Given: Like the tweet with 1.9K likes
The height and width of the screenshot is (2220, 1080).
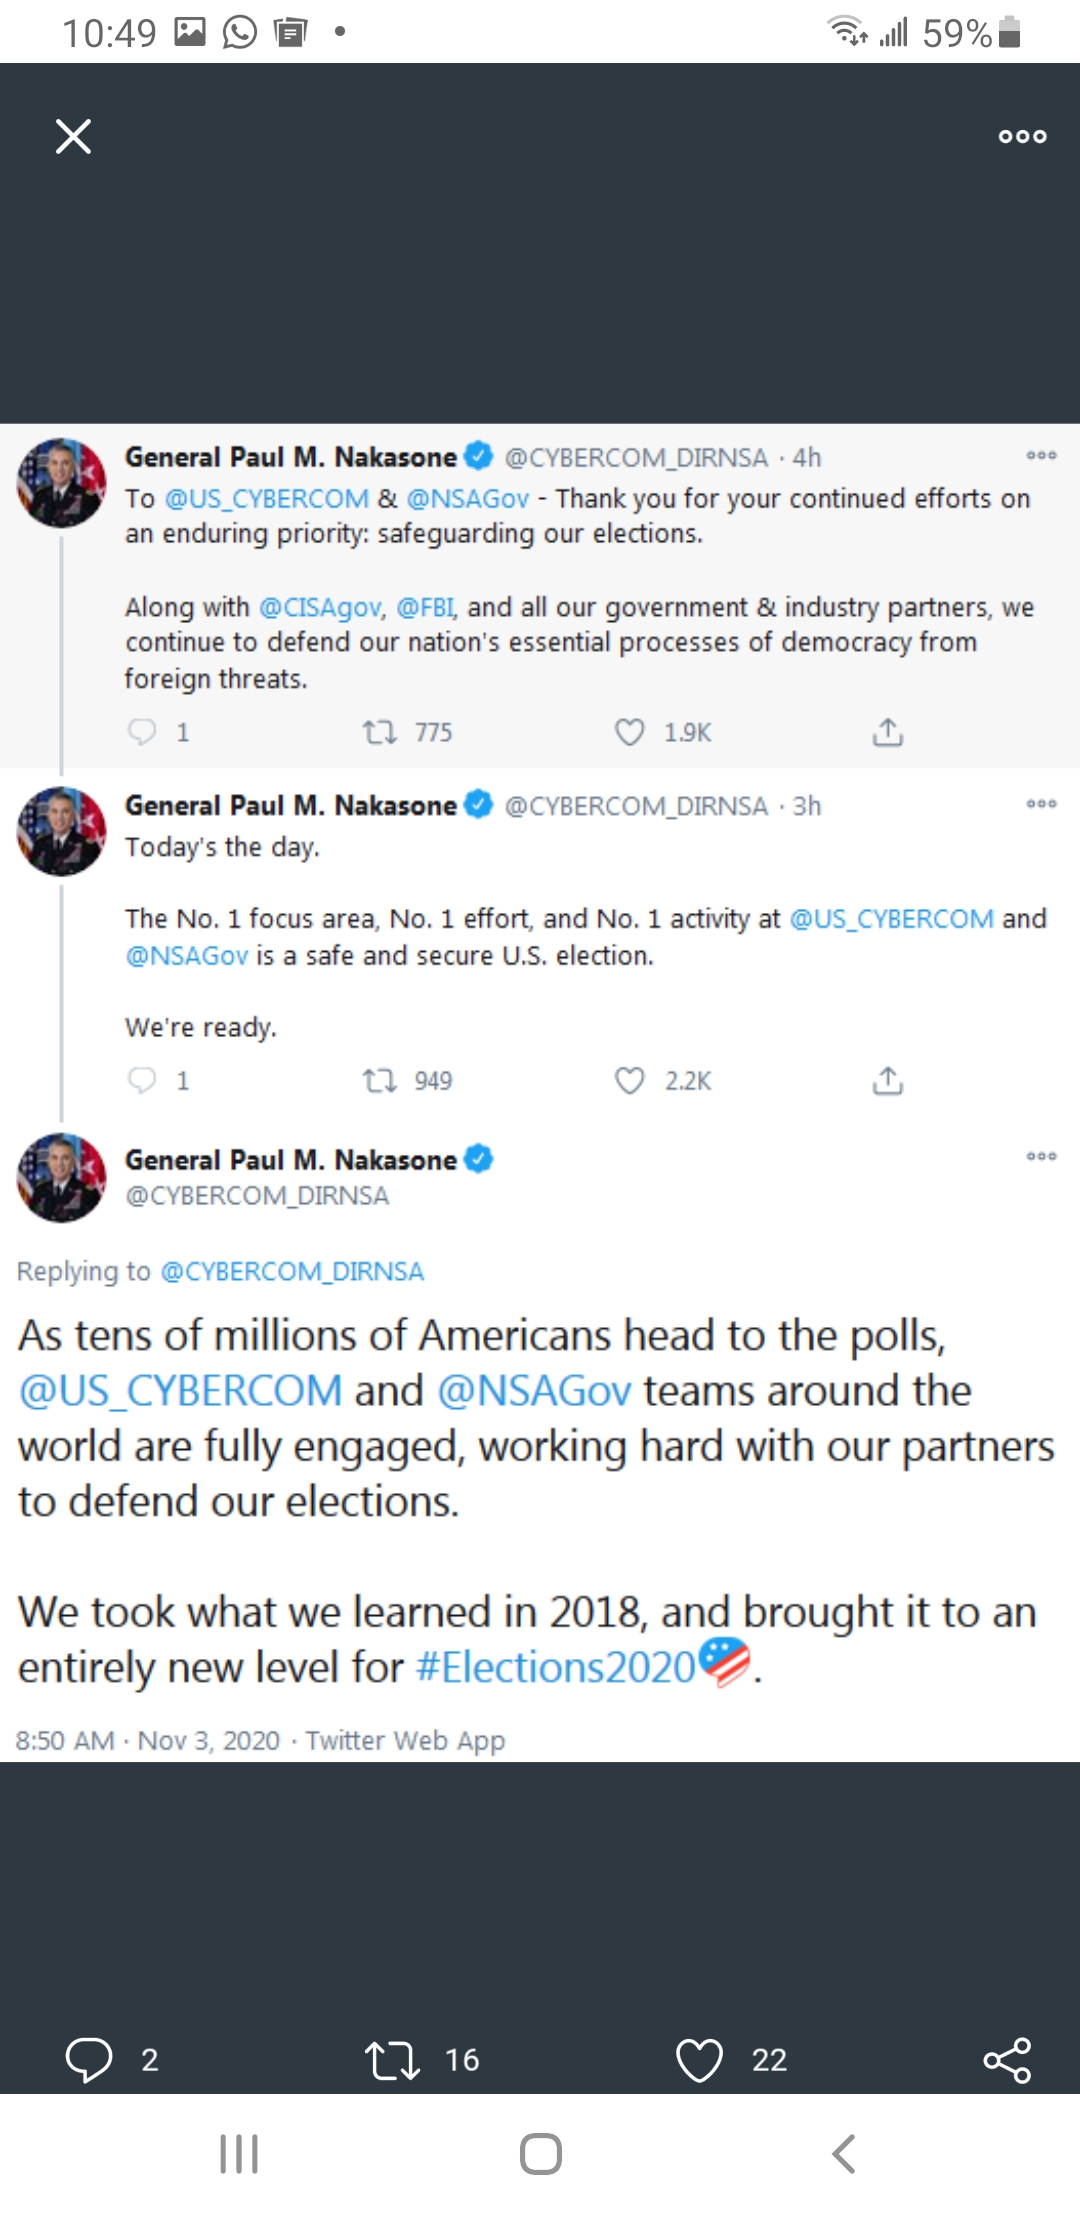Looking at the screenshot, I should coord(629,733).
